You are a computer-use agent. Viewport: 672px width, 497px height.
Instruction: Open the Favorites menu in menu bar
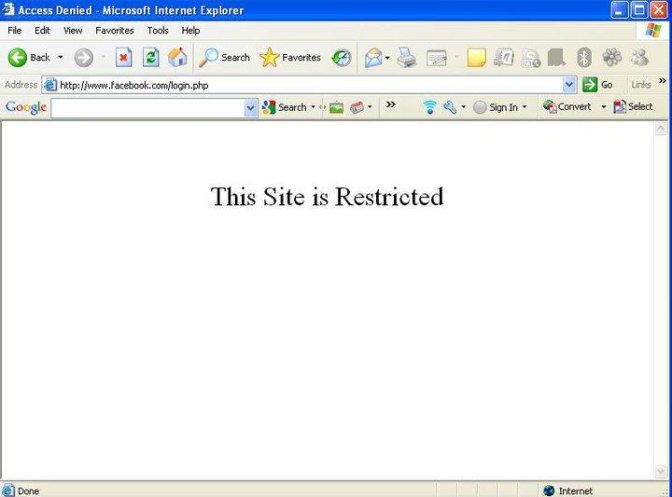(114, 30)
